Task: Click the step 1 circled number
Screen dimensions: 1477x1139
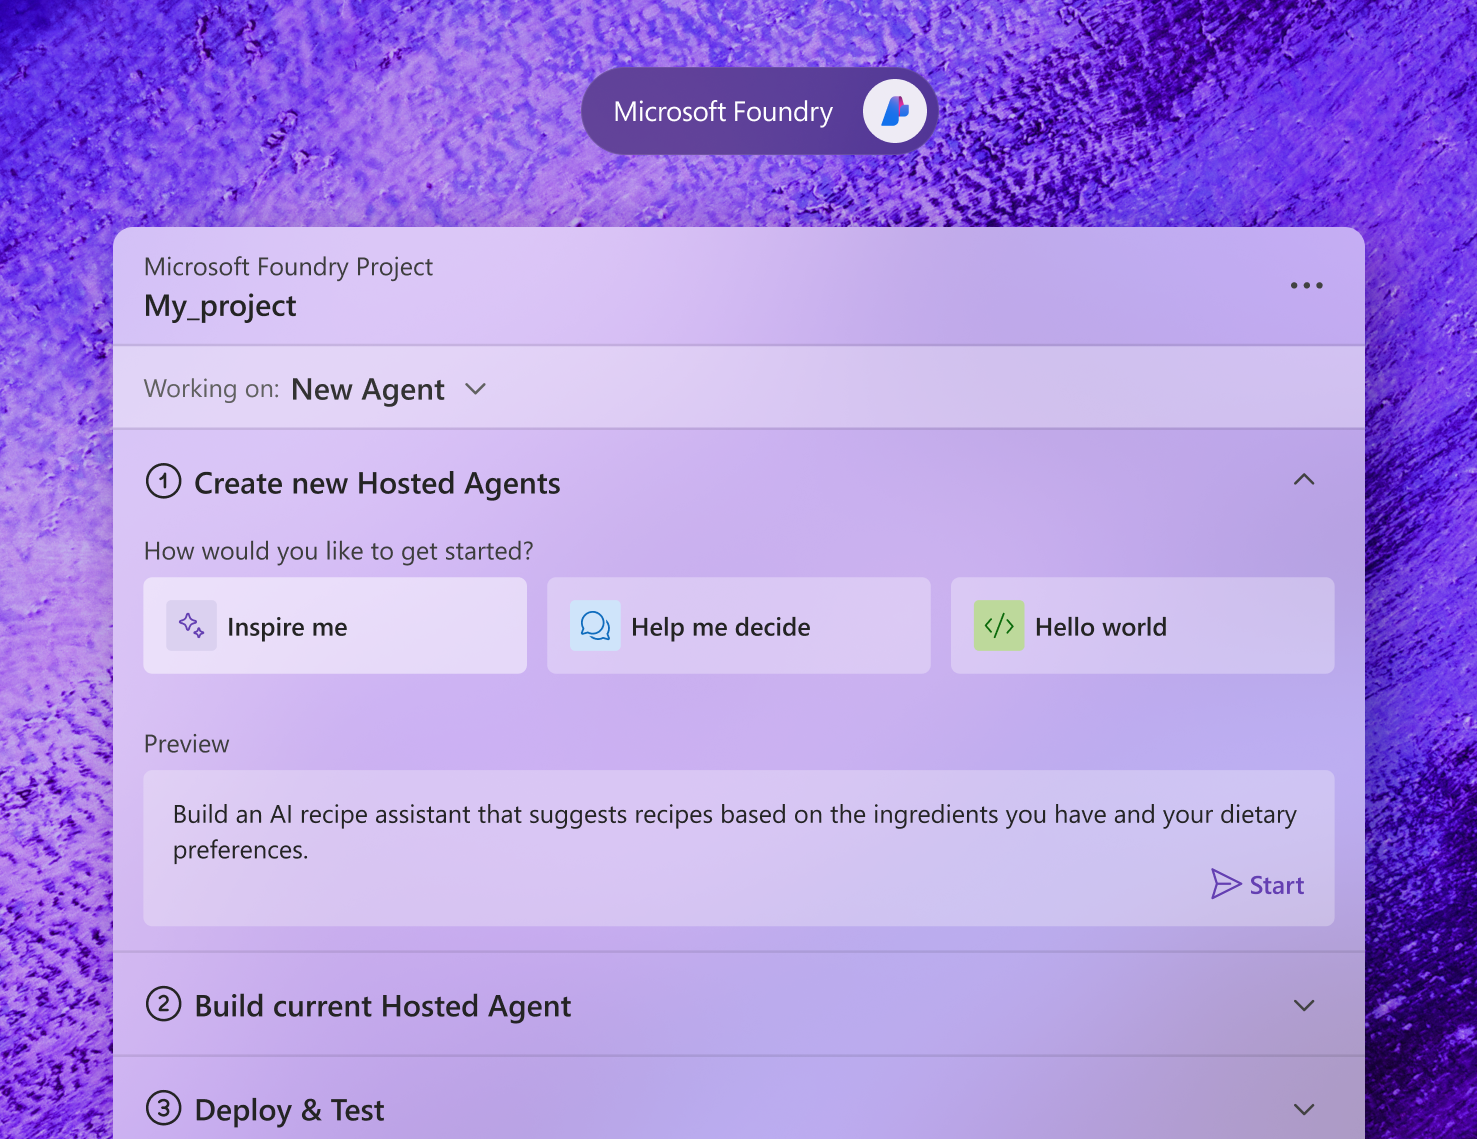Action: pos(164,481)
